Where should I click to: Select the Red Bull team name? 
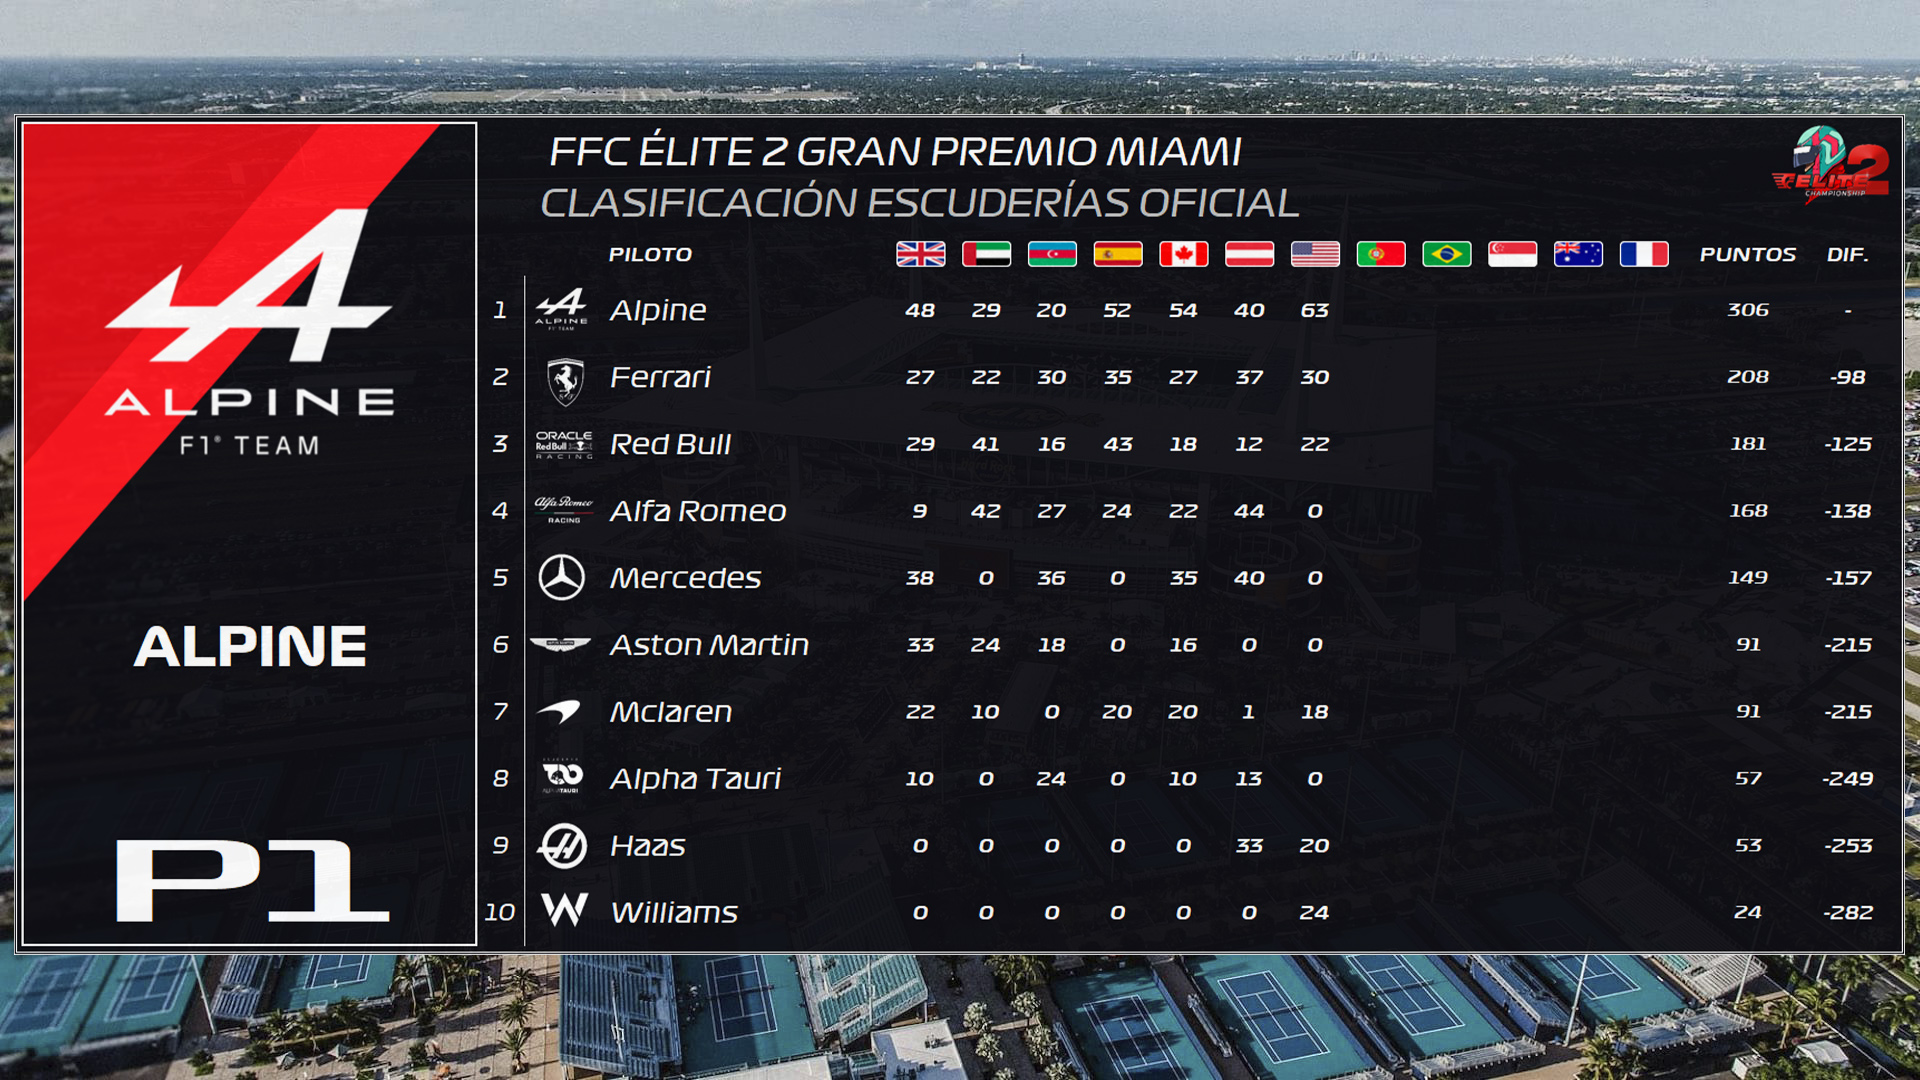[x=670, y=444]
